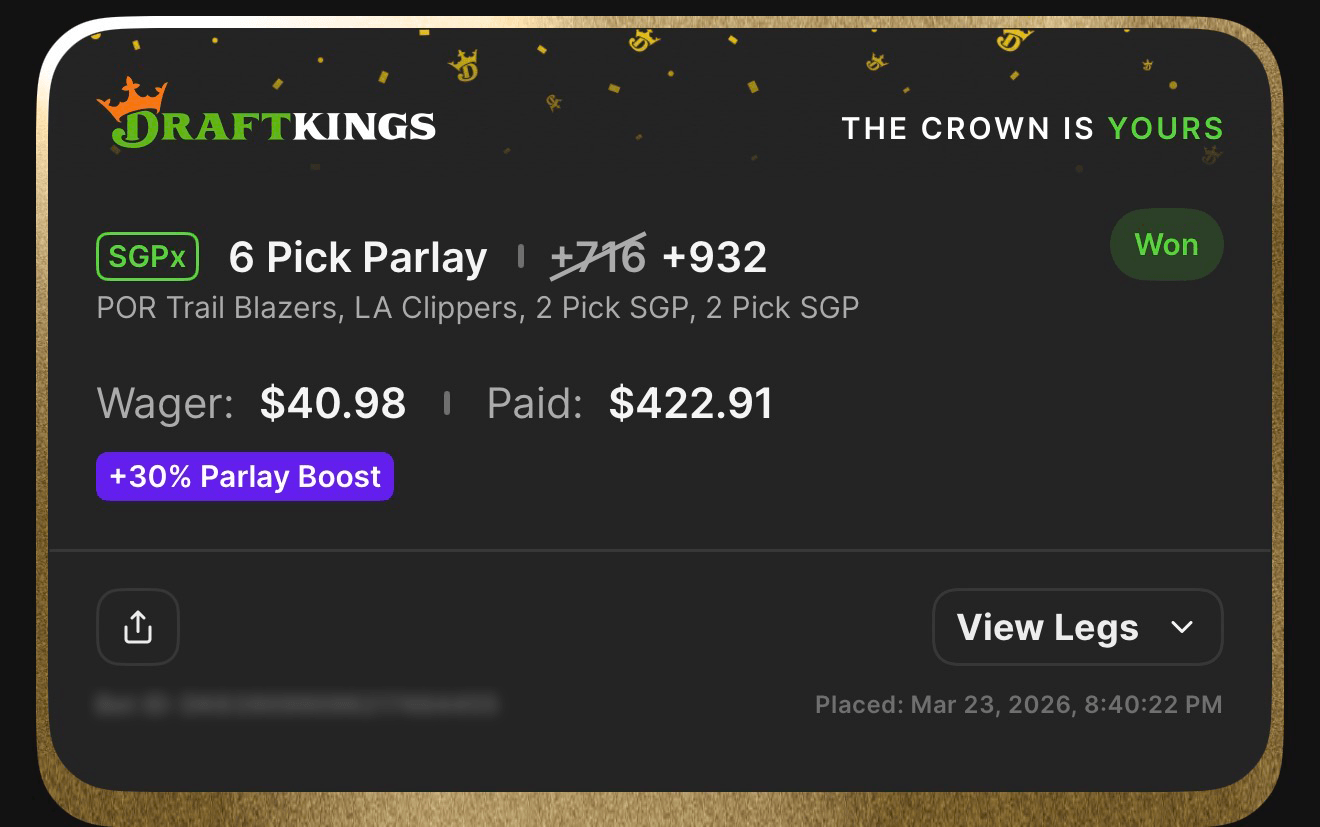Select the 6 Pick Parlay title
The image size is (1320, 827).
(x=357, y=257)
